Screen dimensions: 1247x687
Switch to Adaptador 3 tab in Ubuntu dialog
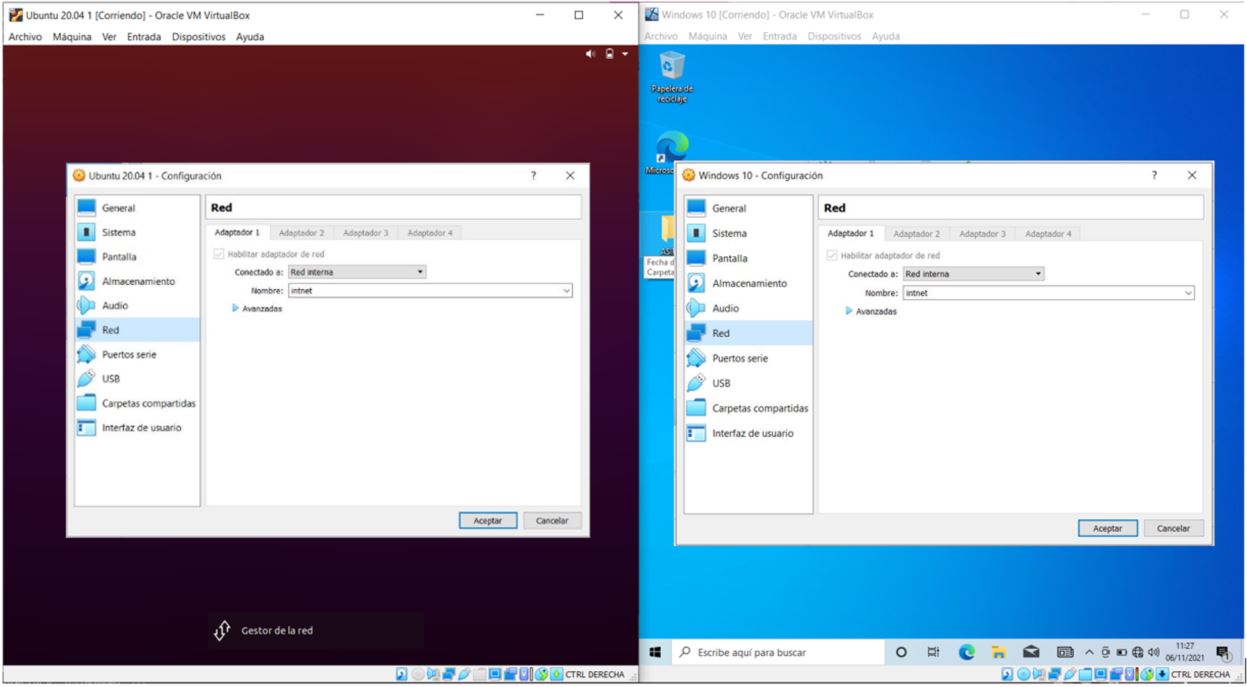365,233
